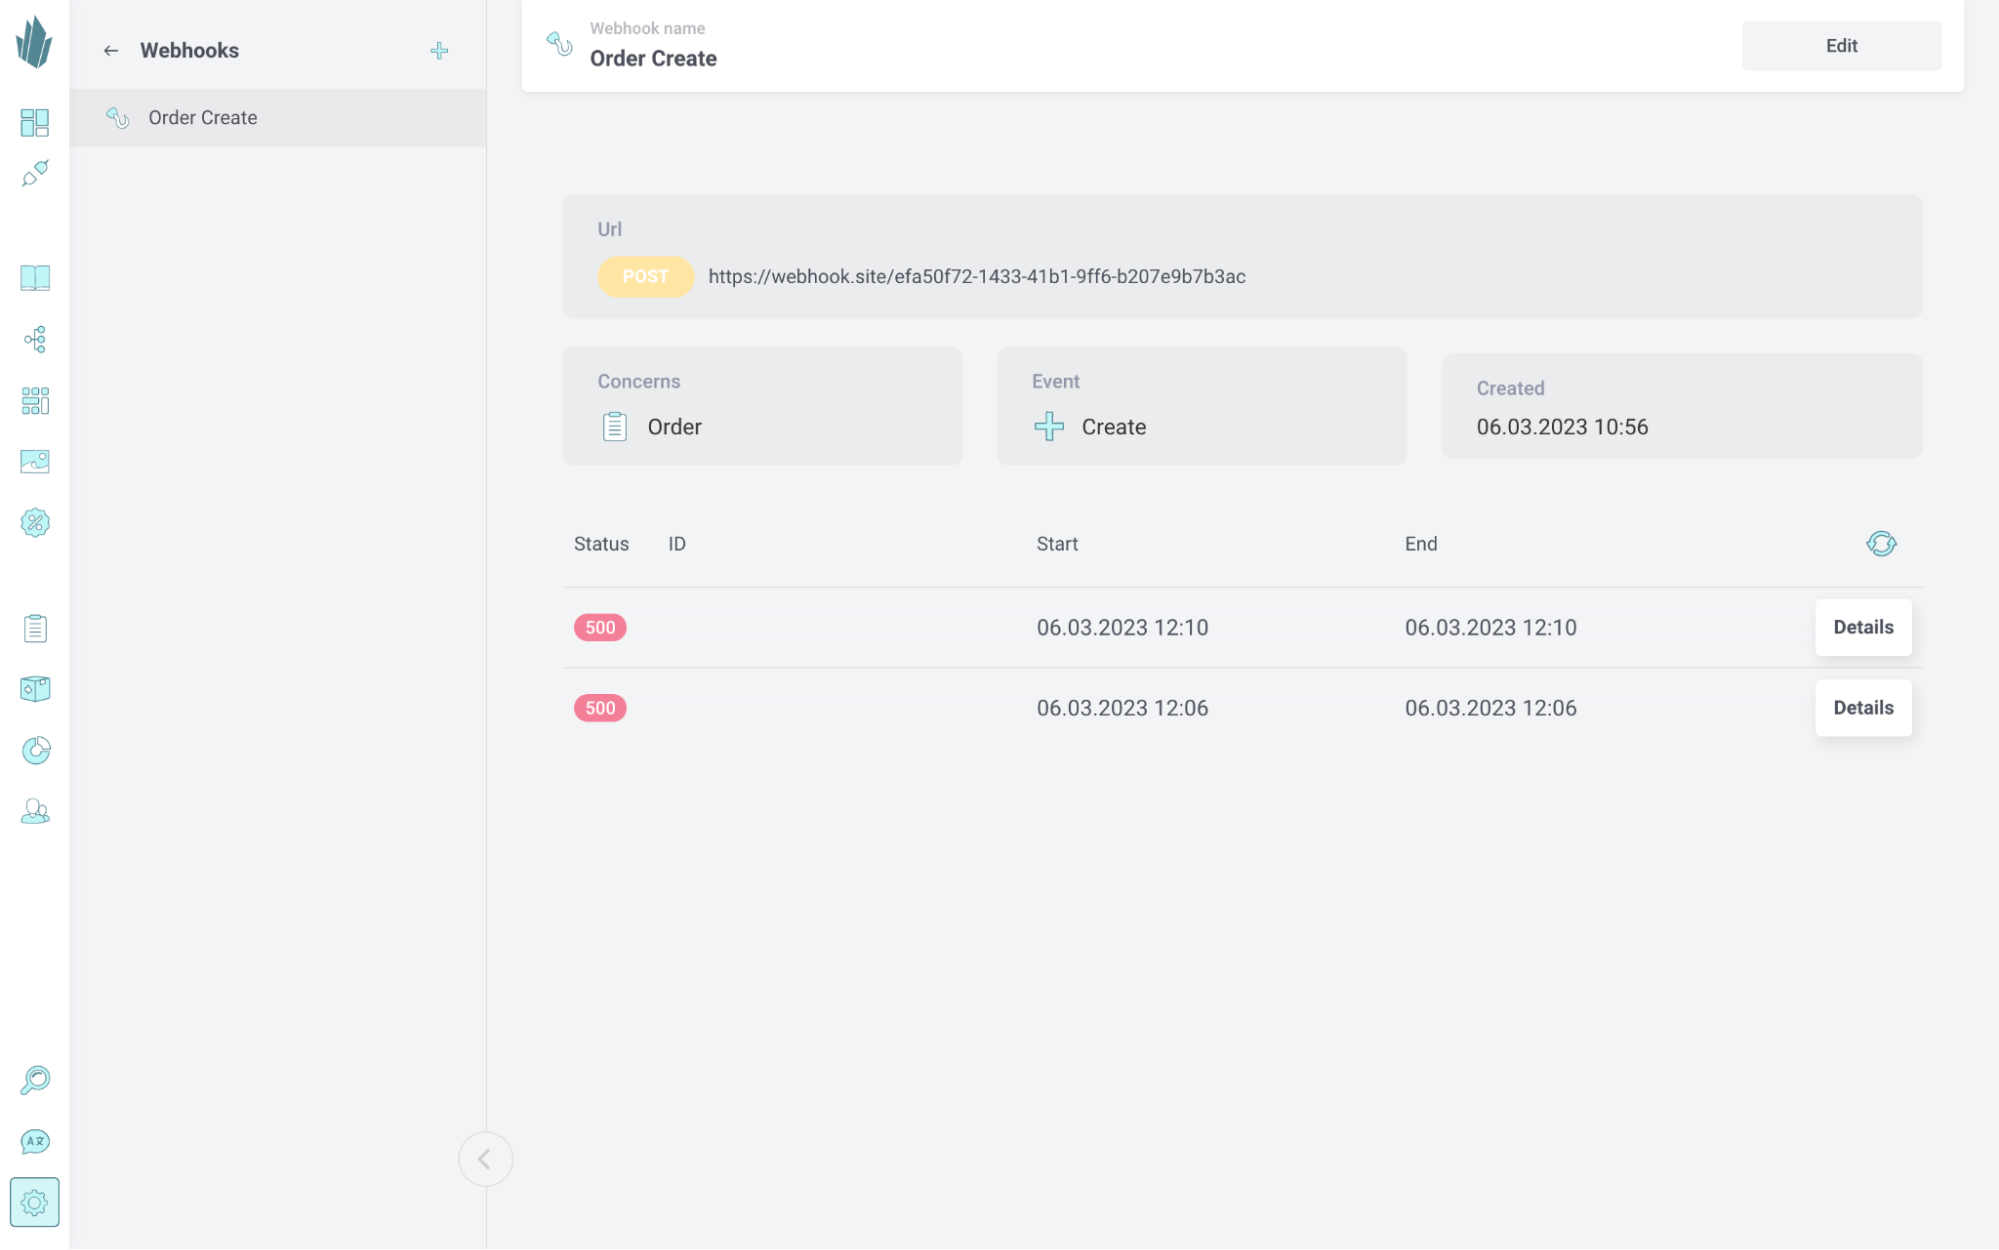Click the add new webhook plus button

439,50
